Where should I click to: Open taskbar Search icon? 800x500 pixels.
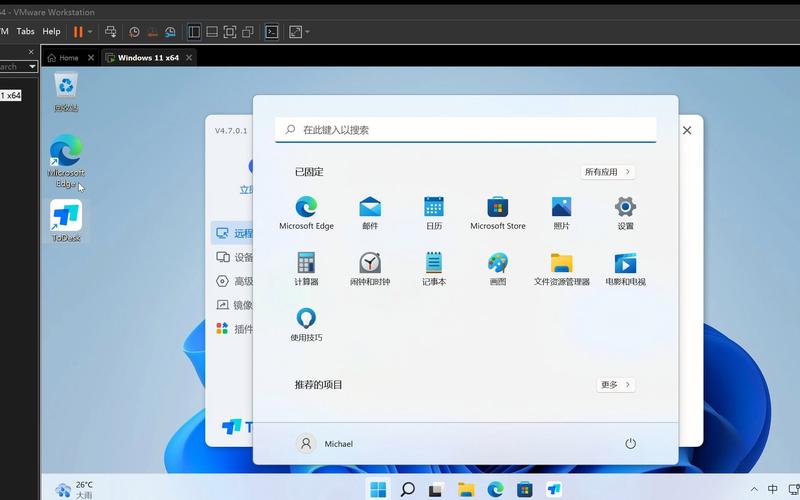click(407, 489)
